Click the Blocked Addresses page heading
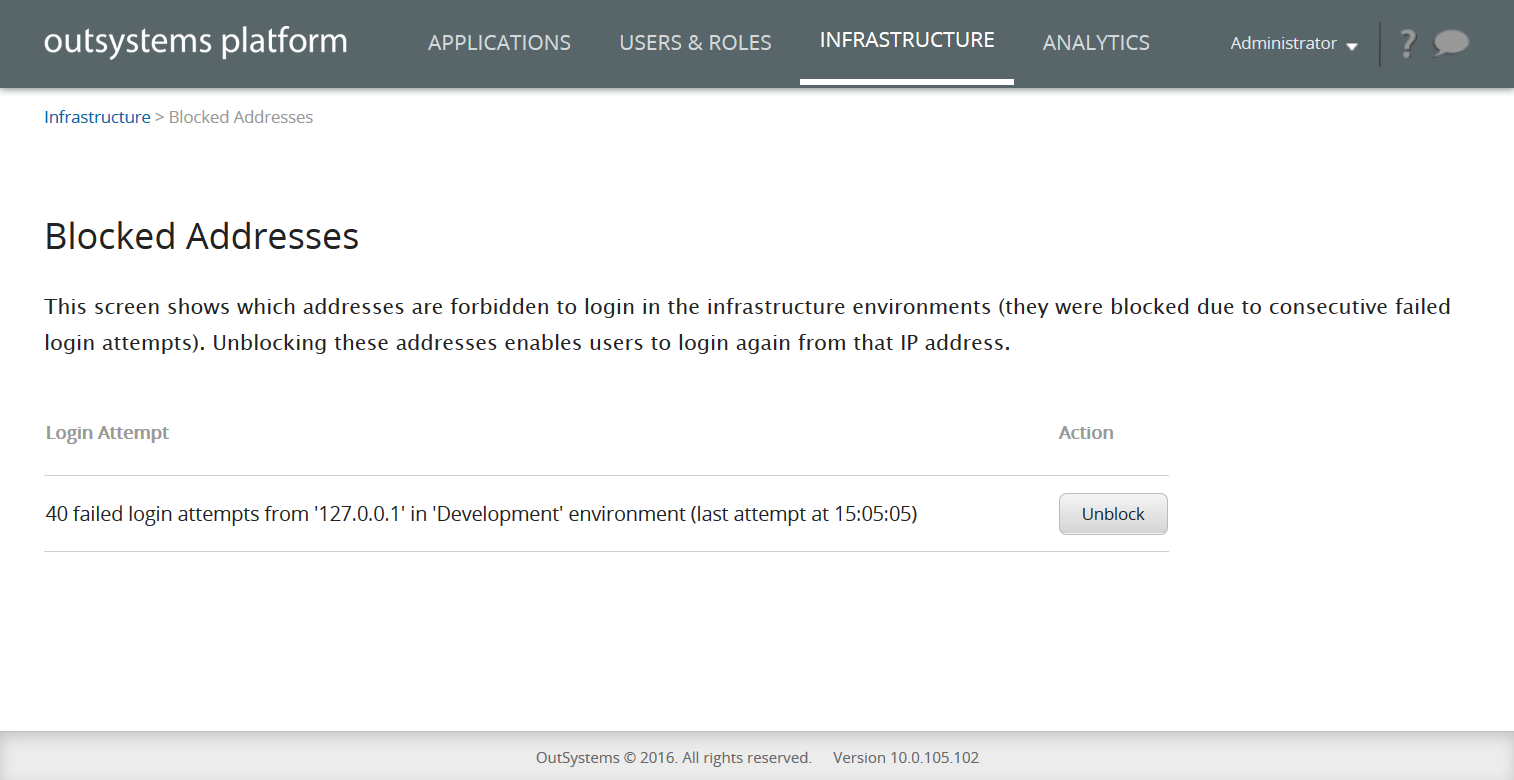The image size is (1514, 780). coord(200,236)
